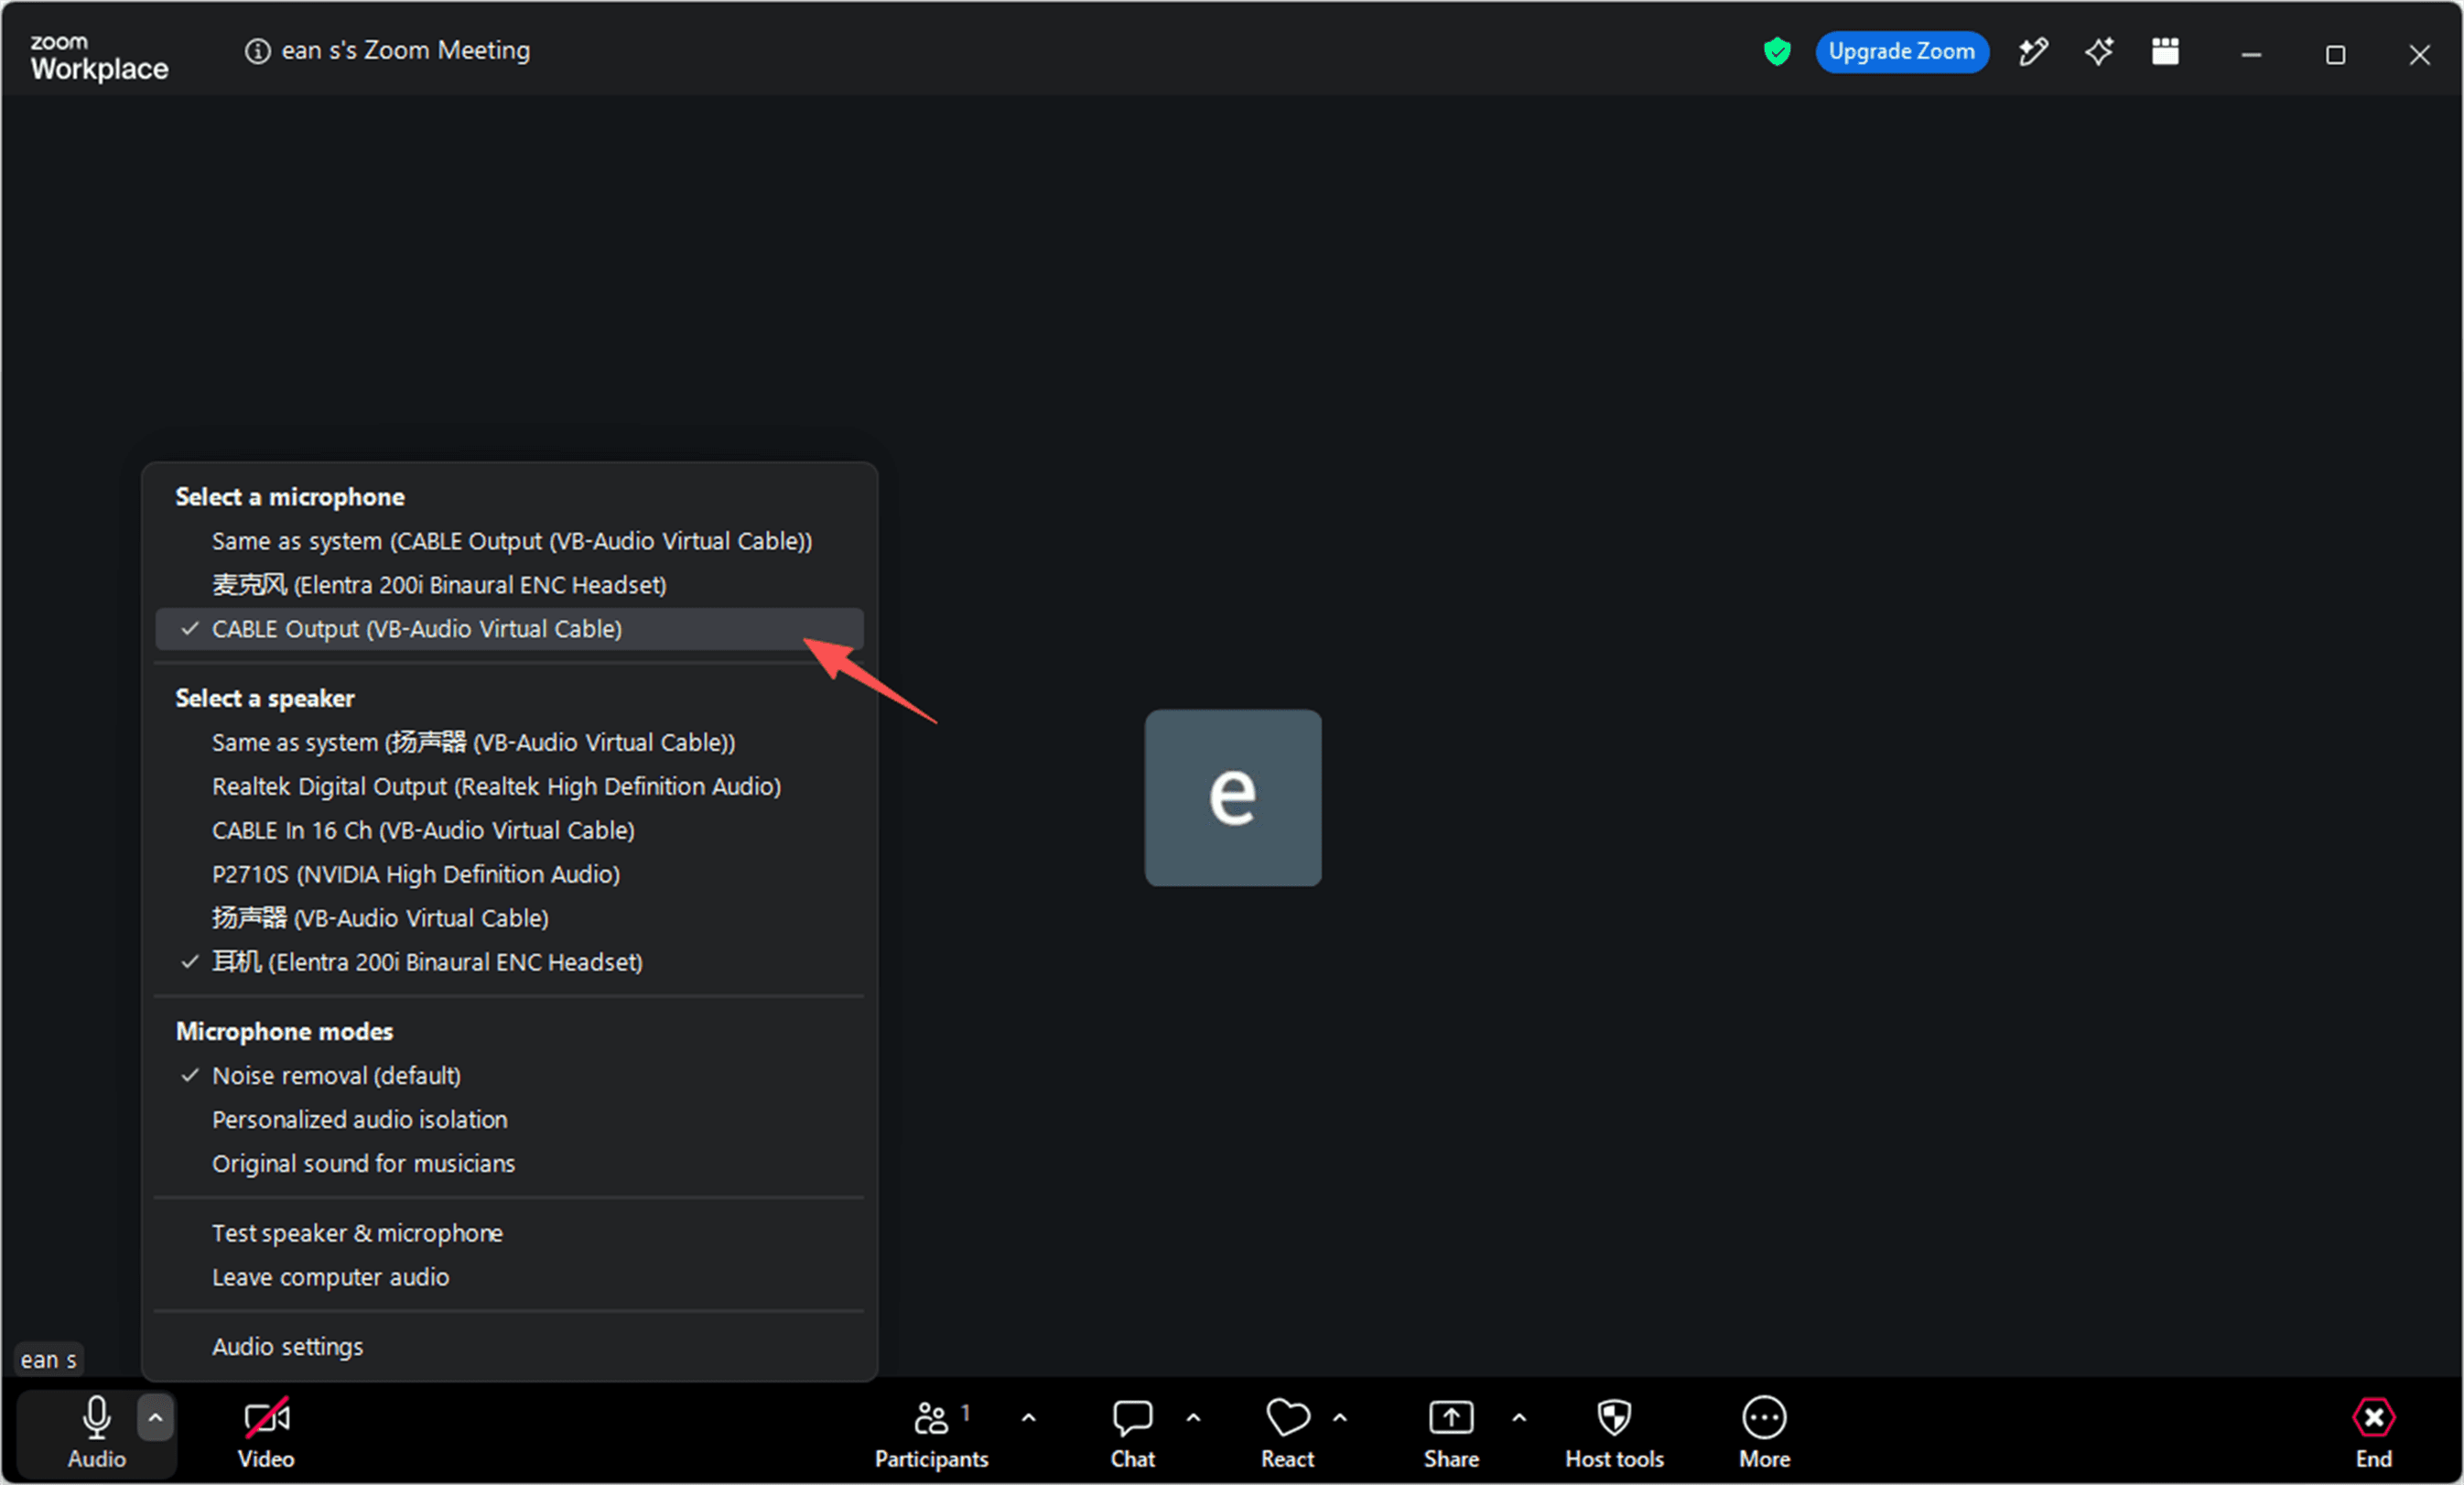The height and width of the screenshot is (1485, 2464).
Task: Click the Upgrade Zoom button
Action: (1901, 52)
